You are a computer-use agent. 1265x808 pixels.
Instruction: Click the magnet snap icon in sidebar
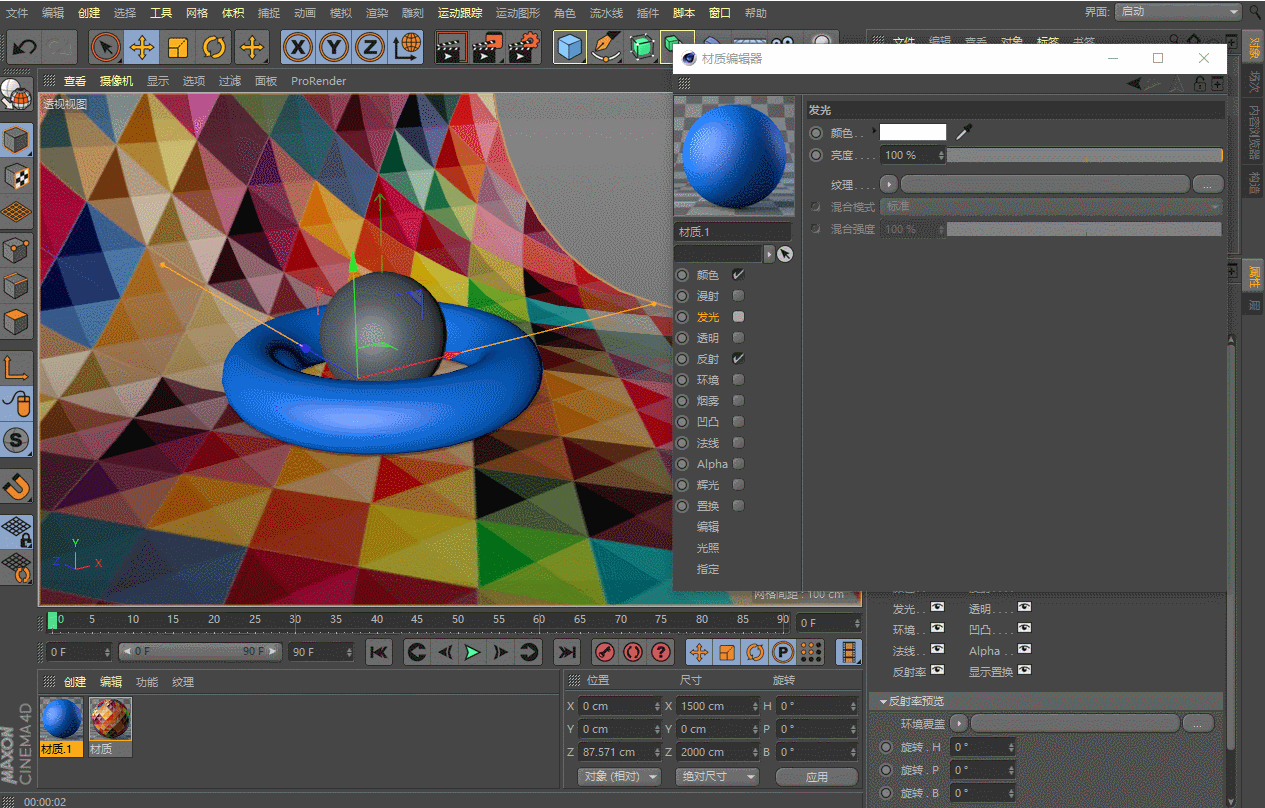(17, 487)
